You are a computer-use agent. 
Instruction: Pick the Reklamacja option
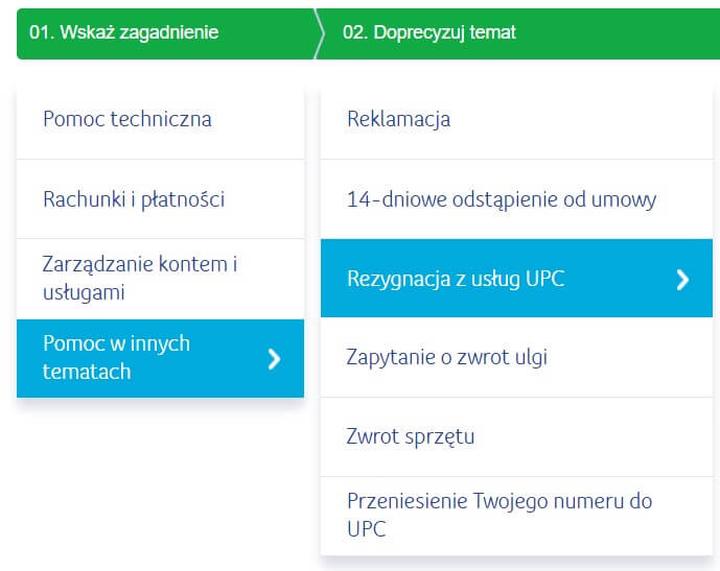516,120
